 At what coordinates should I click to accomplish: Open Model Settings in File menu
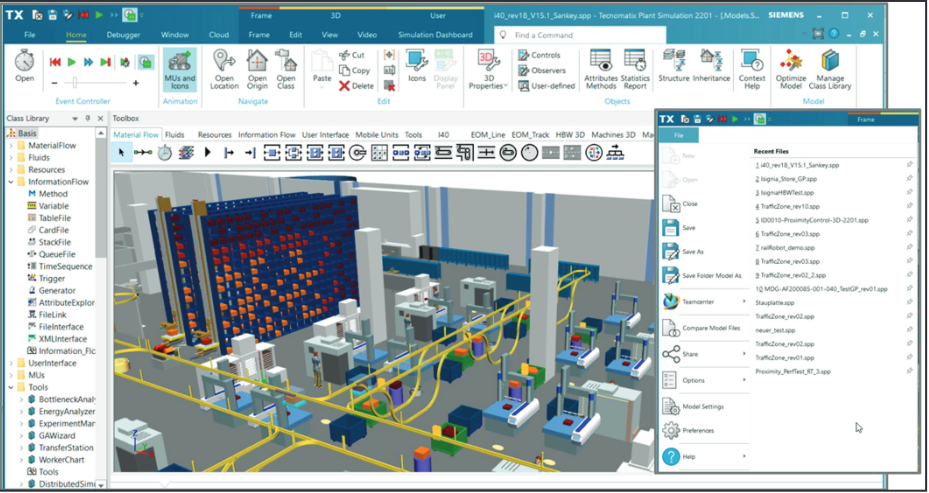tap(693, 406)
